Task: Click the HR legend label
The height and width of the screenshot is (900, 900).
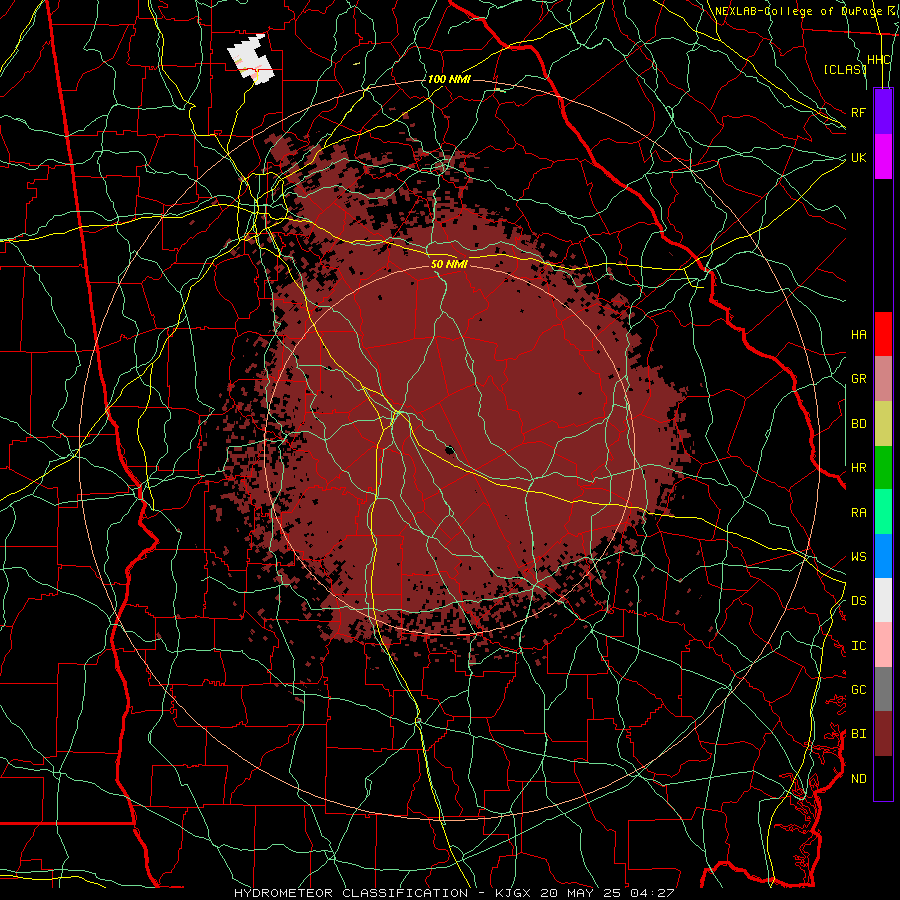Action: pos(858,468)
